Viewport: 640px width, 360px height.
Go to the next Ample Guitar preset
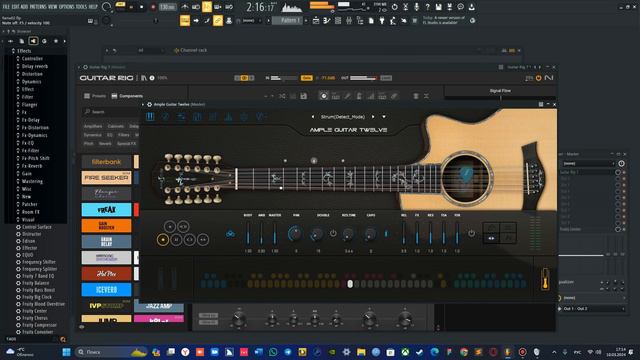point(373,117)
